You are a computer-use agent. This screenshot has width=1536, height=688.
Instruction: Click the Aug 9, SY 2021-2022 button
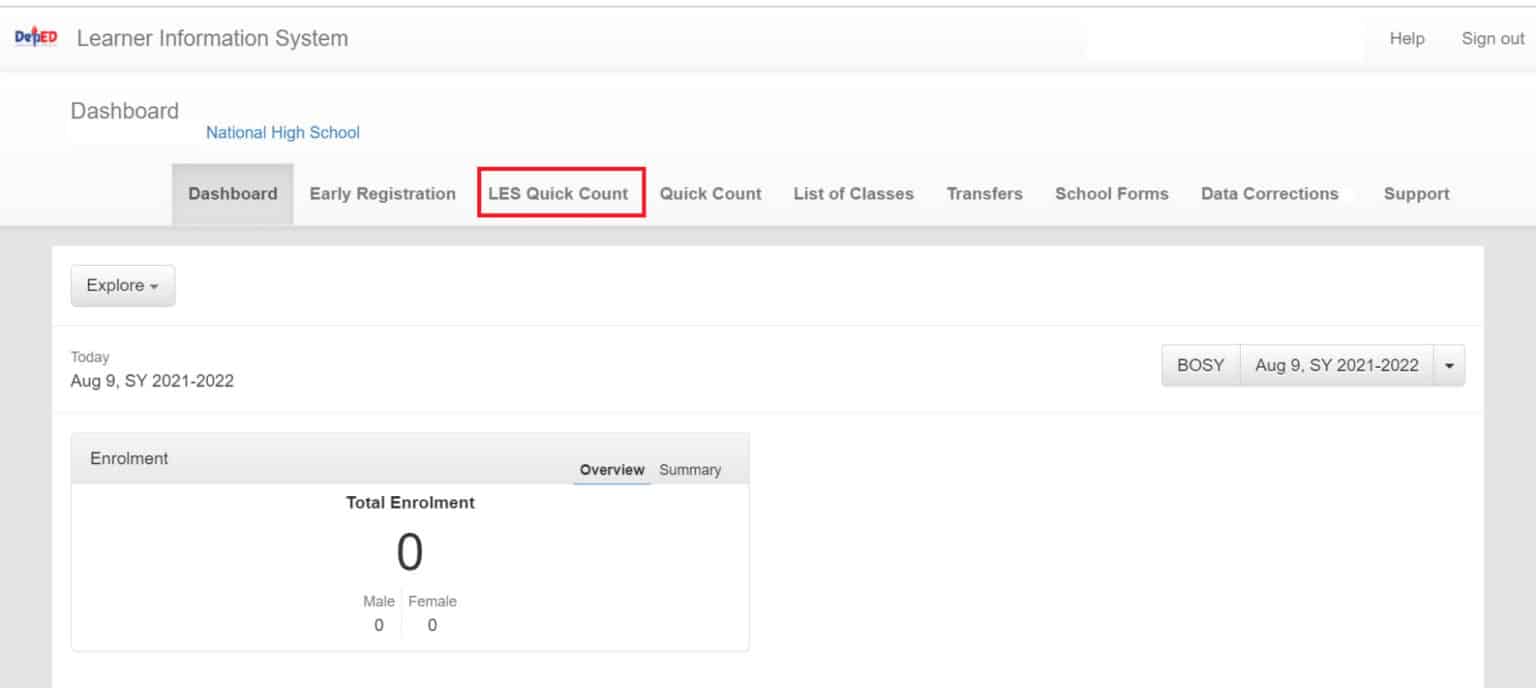(x=1336, y=366)
